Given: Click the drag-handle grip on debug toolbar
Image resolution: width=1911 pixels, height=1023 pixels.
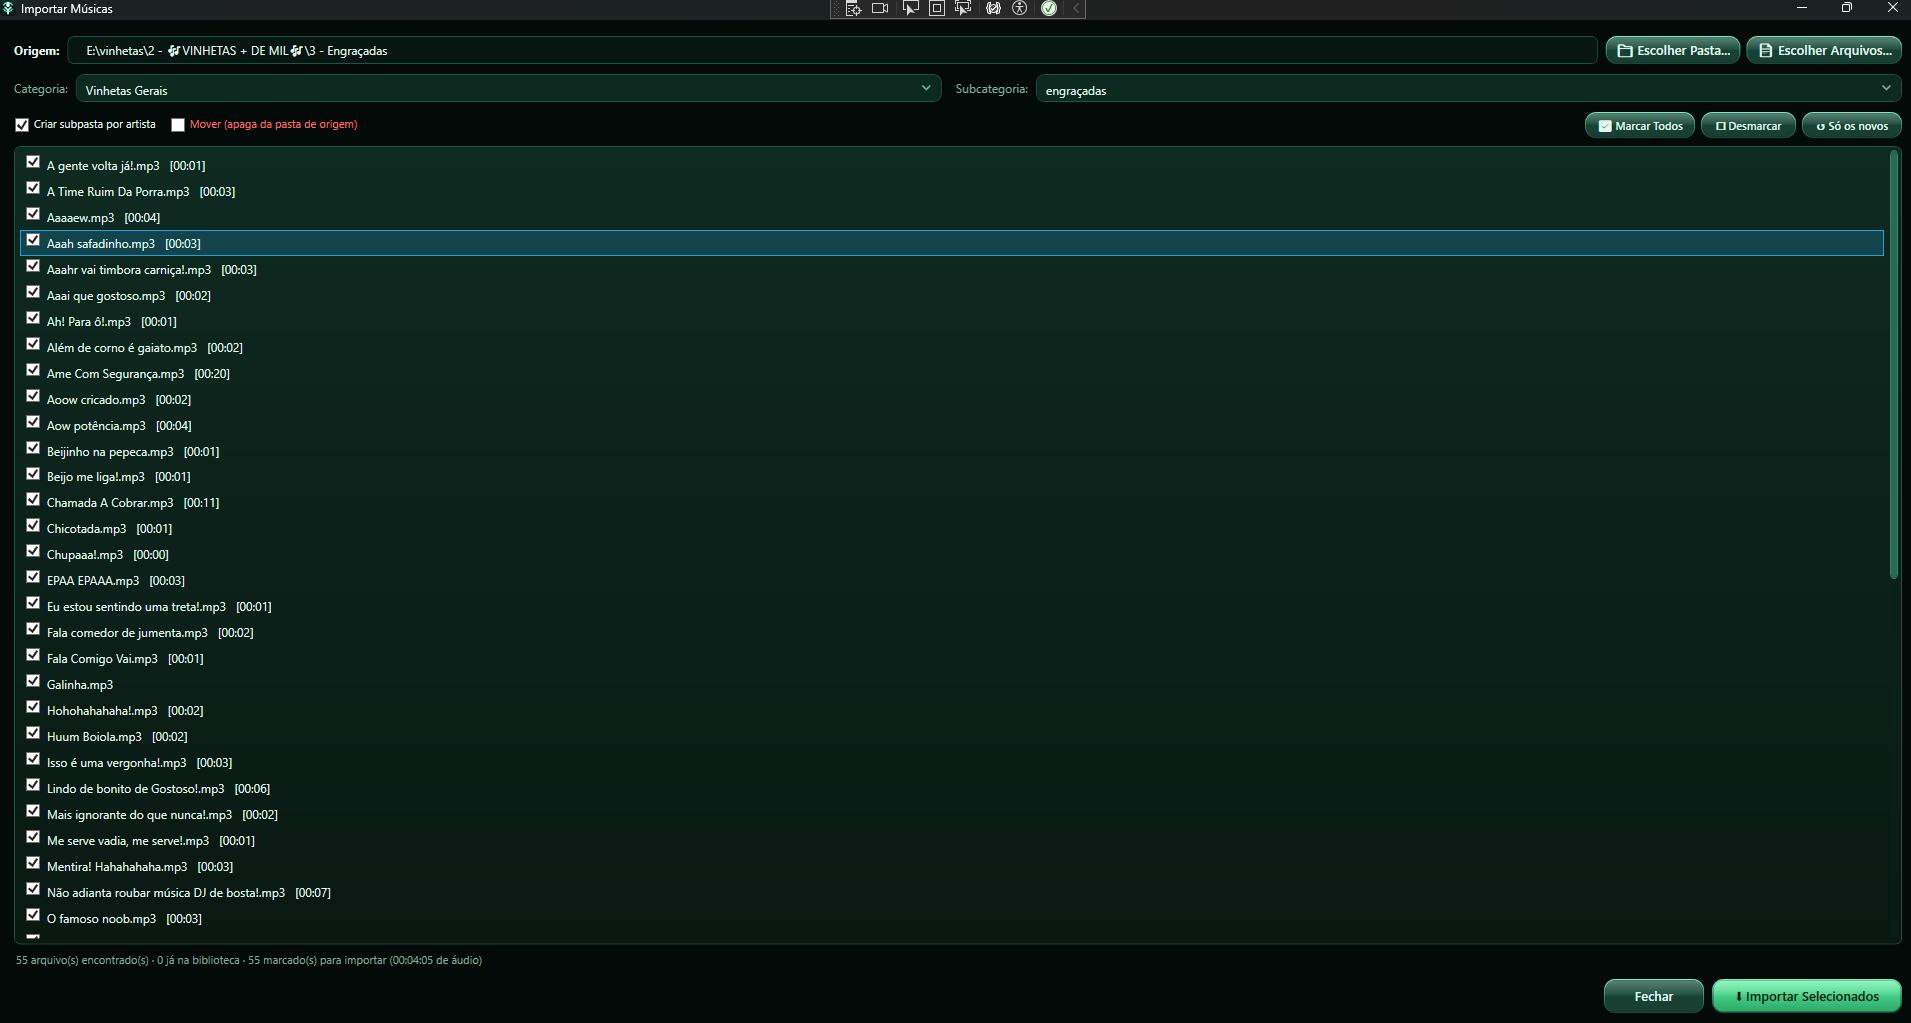Looking at the screenshot, I should 836,8.
